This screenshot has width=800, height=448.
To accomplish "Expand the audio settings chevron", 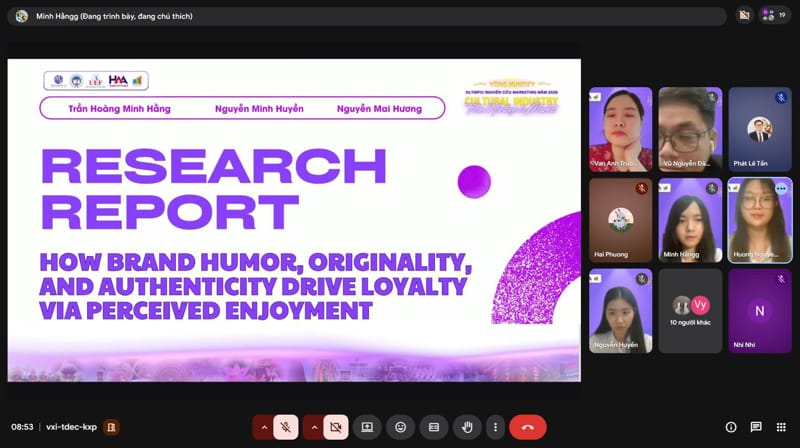I will (x=264, y=427).
